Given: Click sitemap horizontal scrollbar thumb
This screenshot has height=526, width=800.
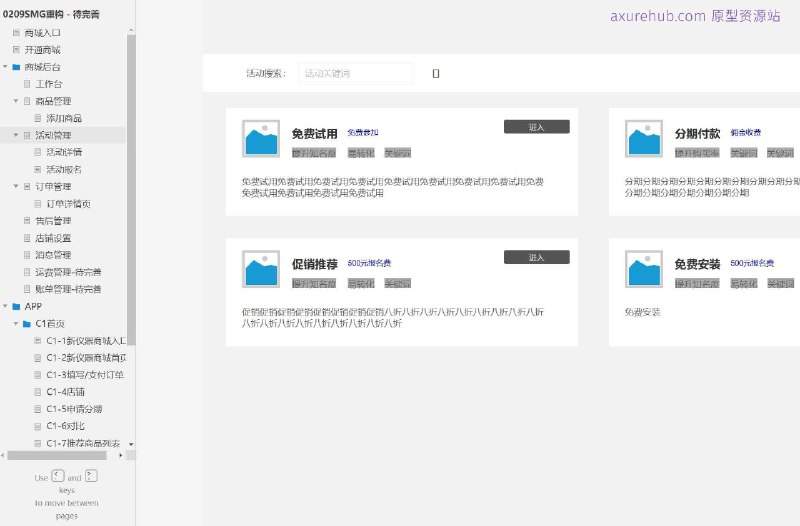Looking at the screenshot, I should (x=57, y=455).
